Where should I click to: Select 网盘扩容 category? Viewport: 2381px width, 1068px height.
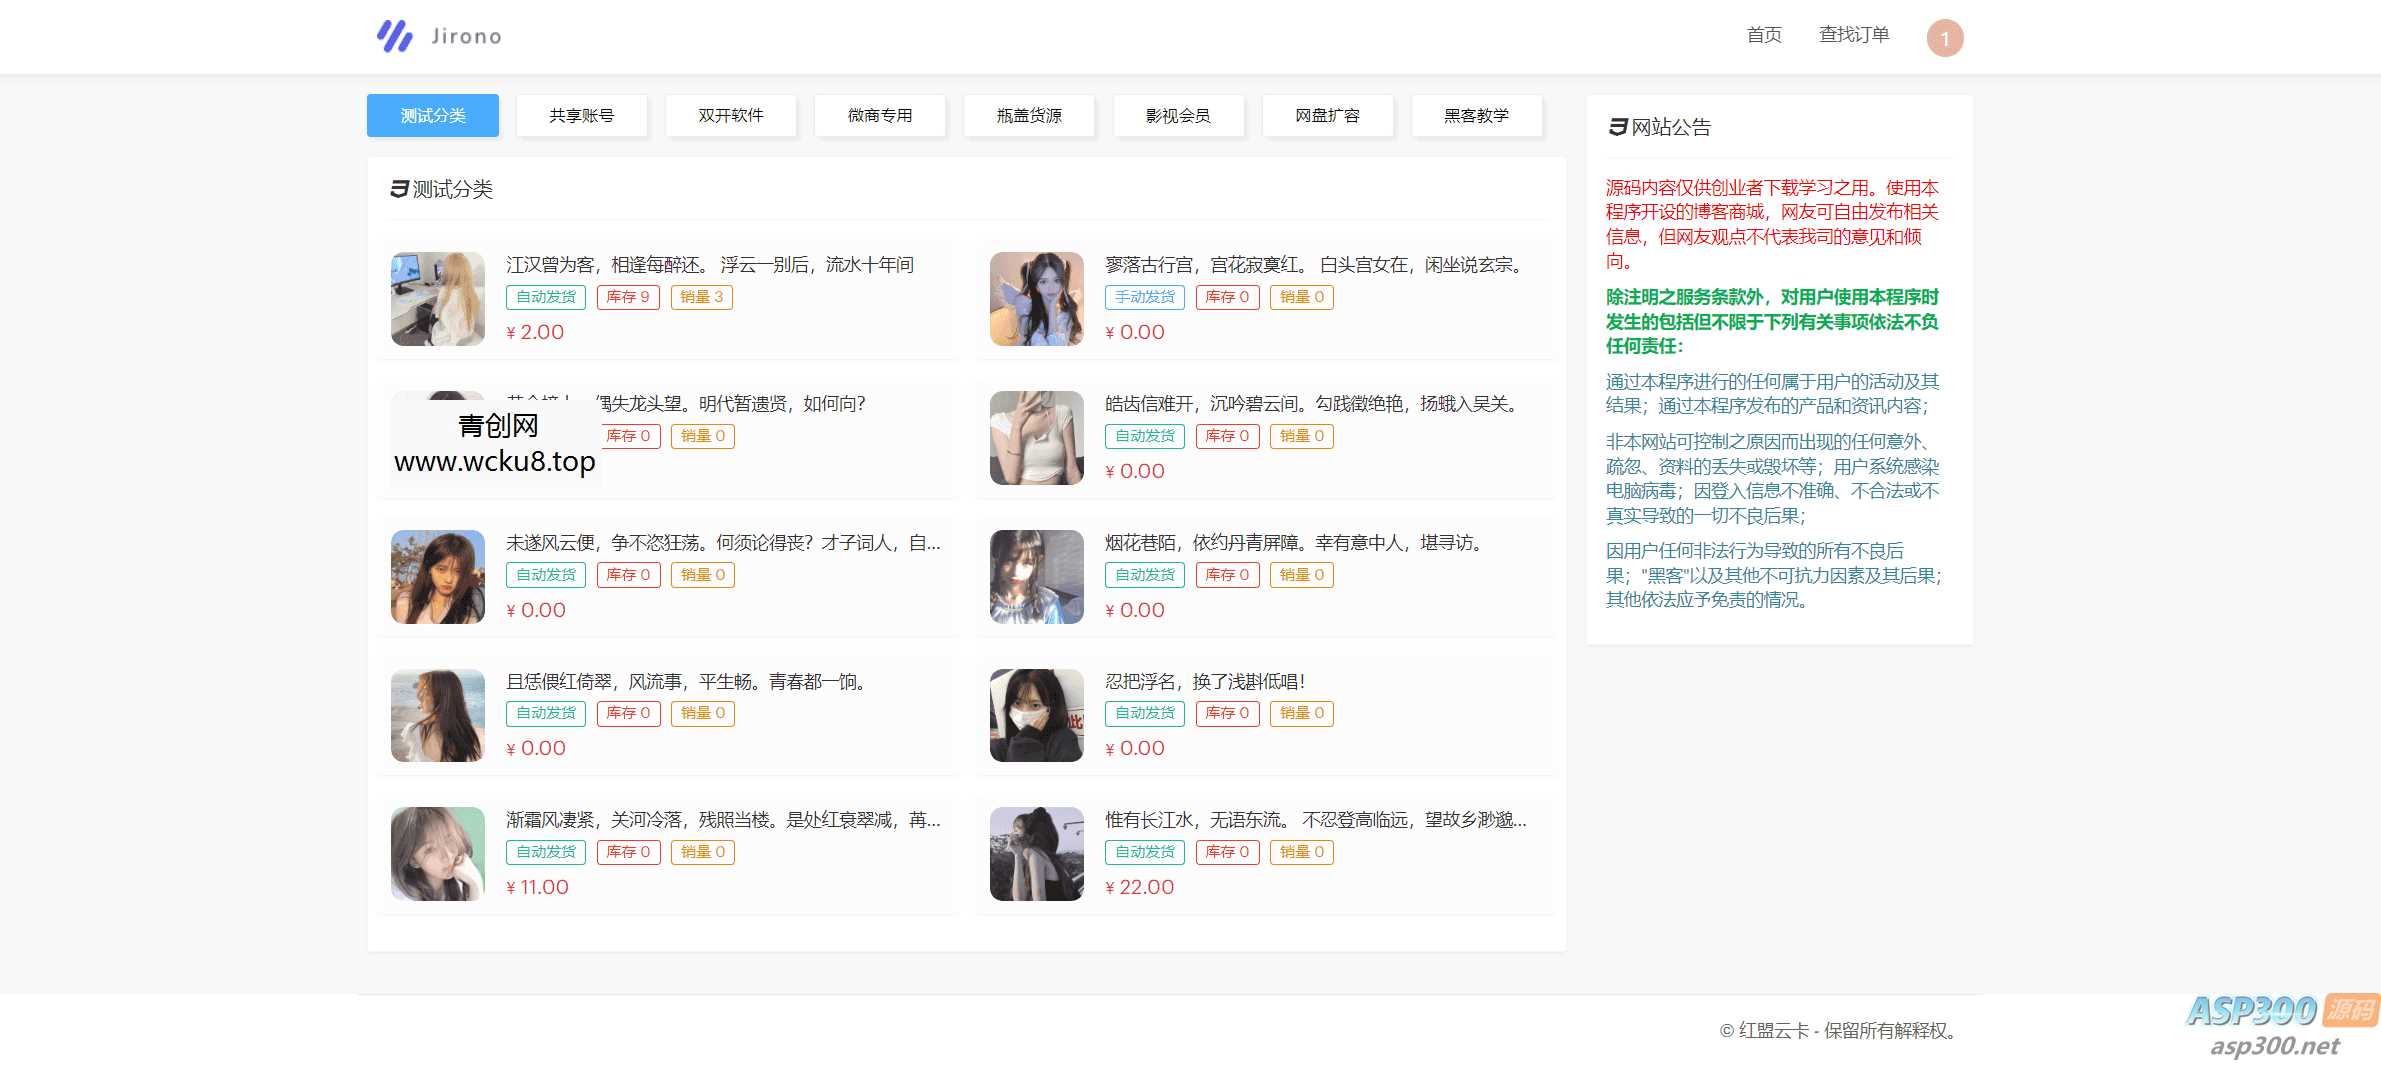tap(1328, 115)
